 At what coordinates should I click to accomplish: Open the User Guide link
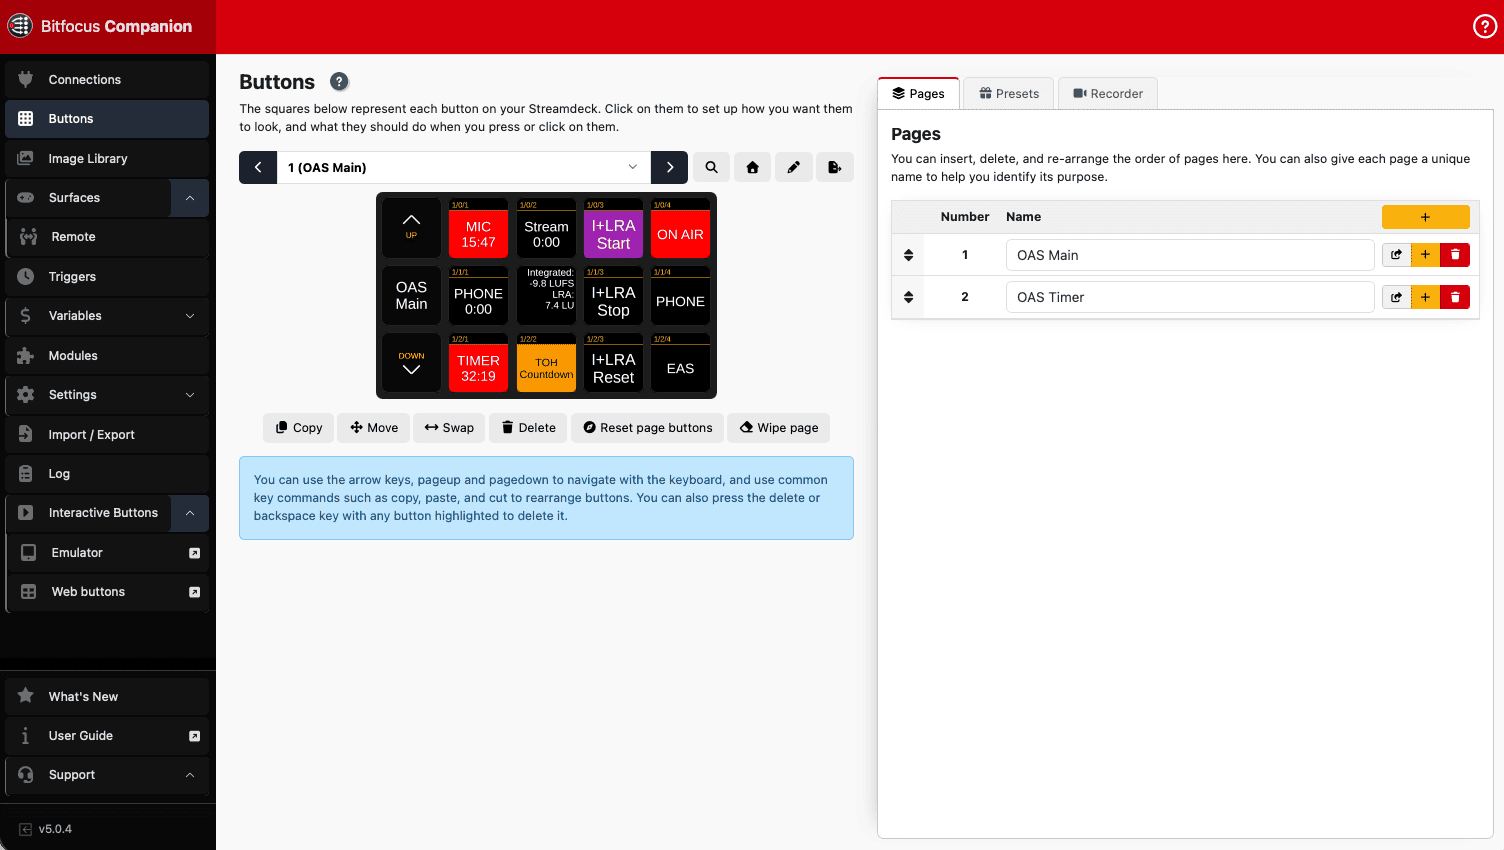pyautogui.click(x=107, y=736)
